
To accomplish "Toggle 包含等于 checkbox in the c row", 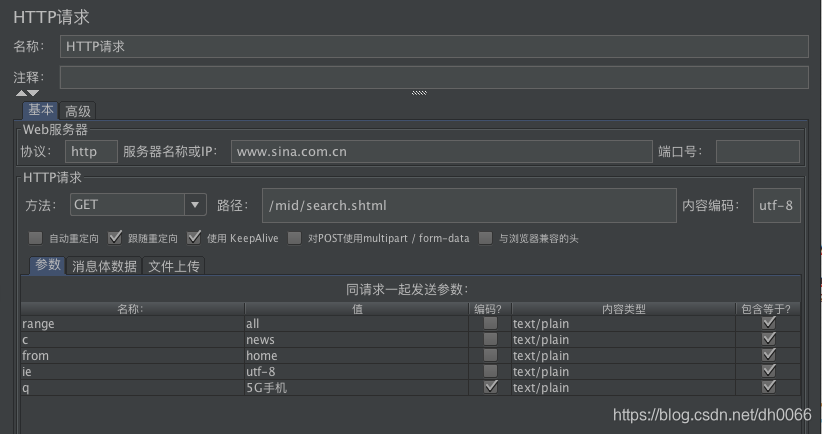I will tap(769, 339).
